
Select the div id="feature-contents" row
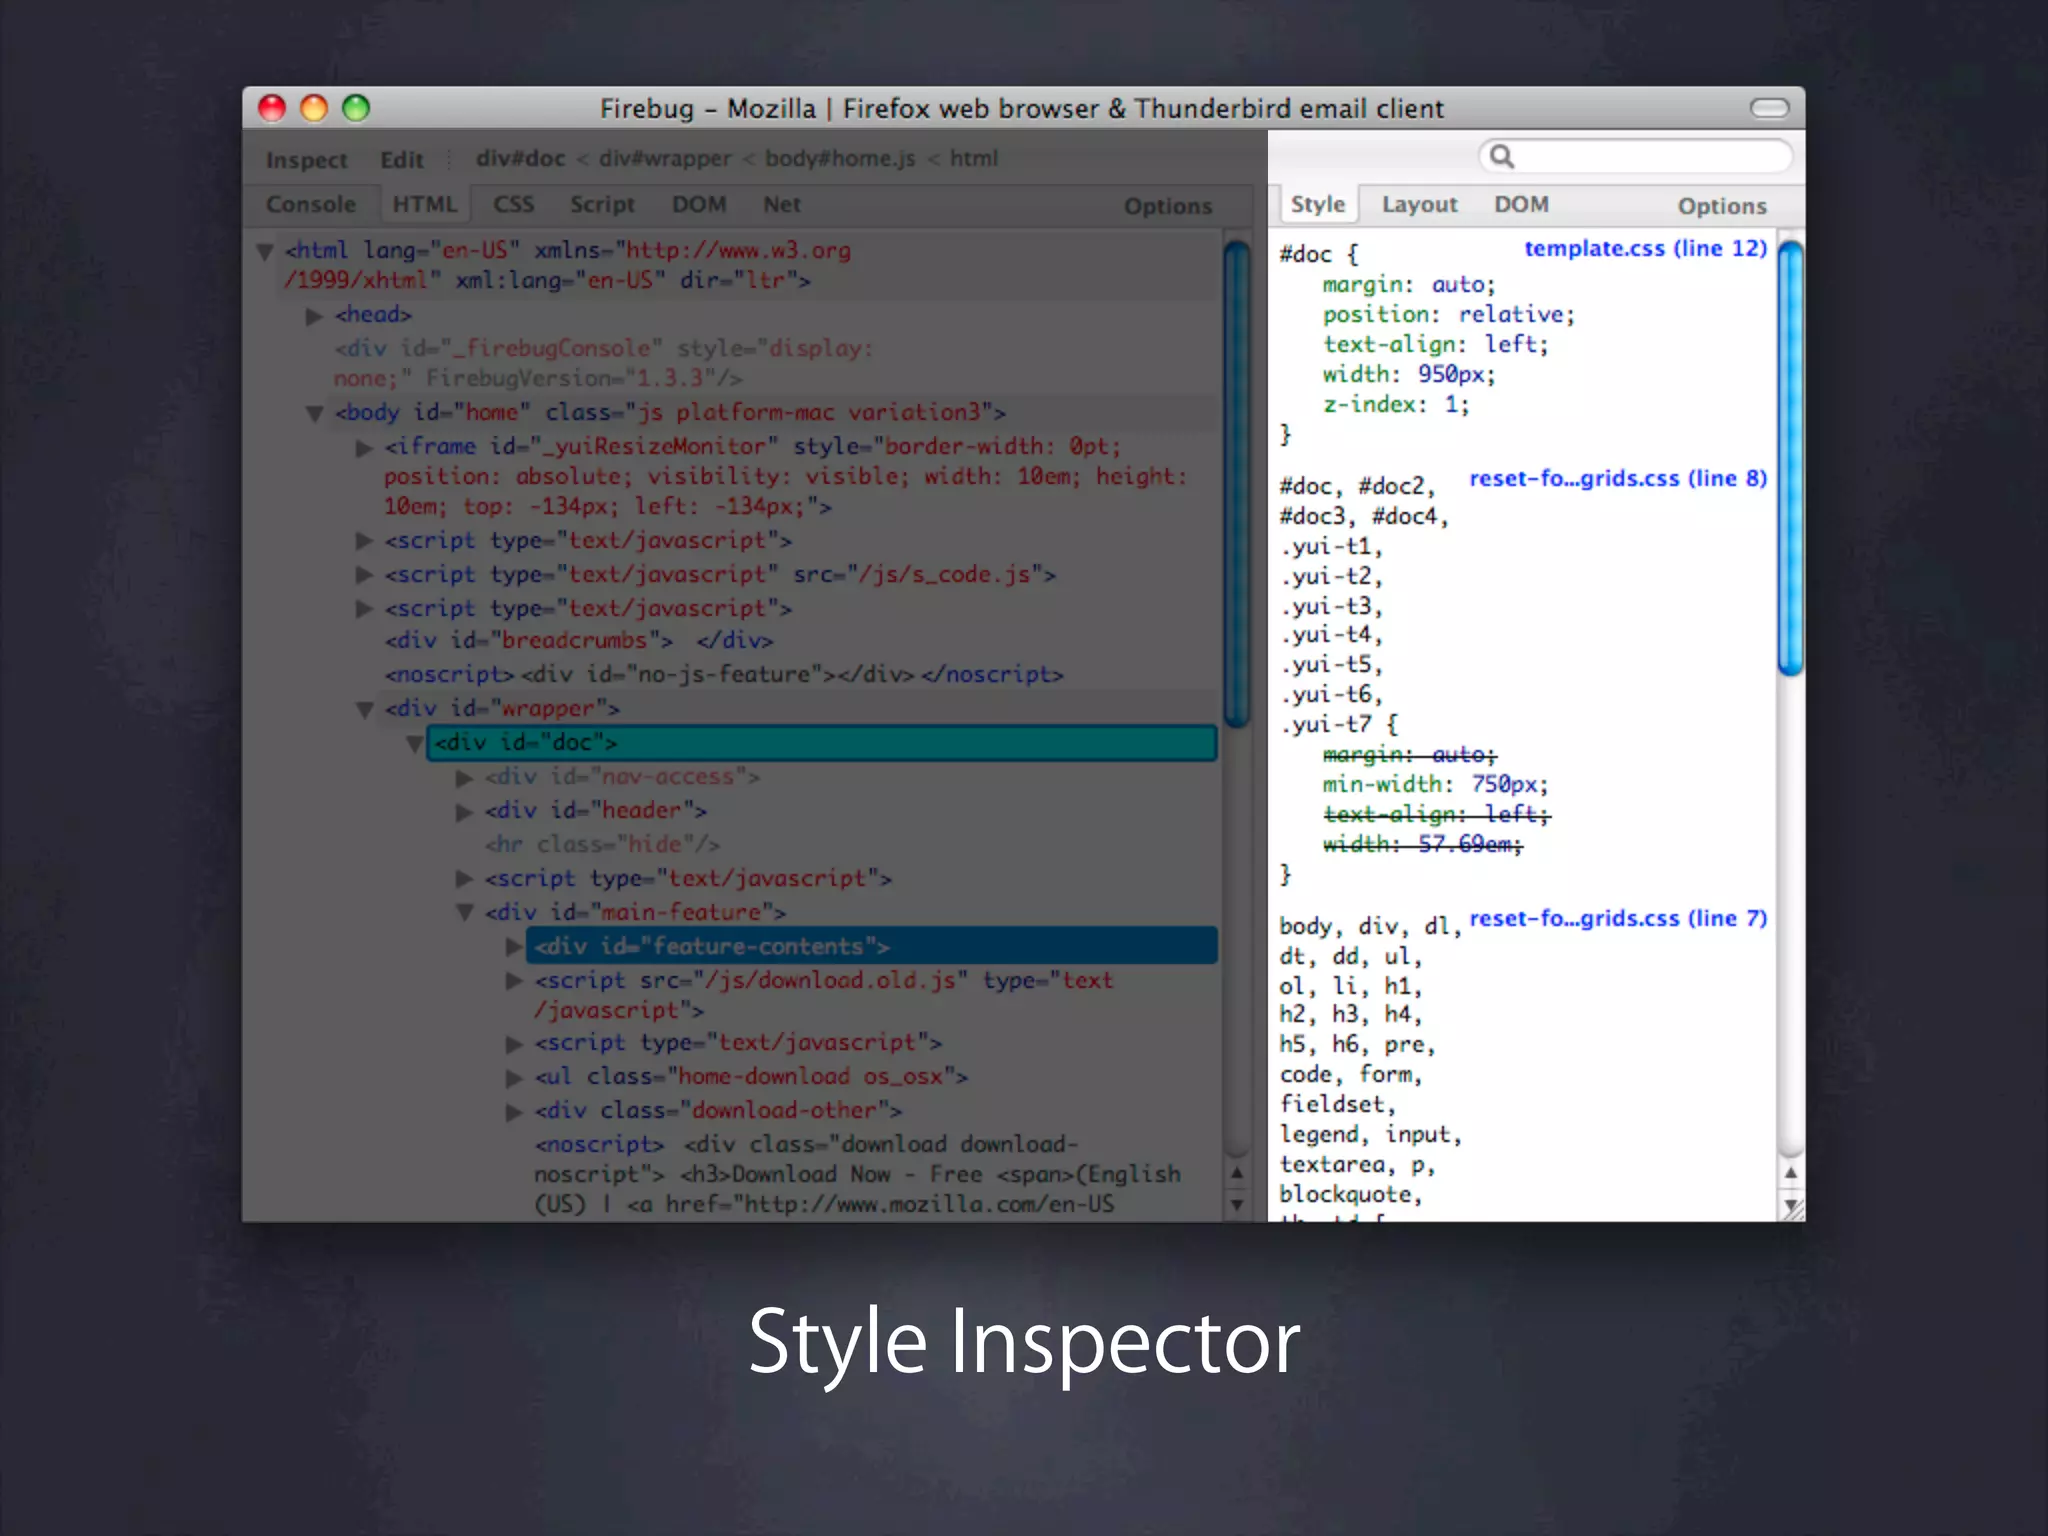point(871,946)
